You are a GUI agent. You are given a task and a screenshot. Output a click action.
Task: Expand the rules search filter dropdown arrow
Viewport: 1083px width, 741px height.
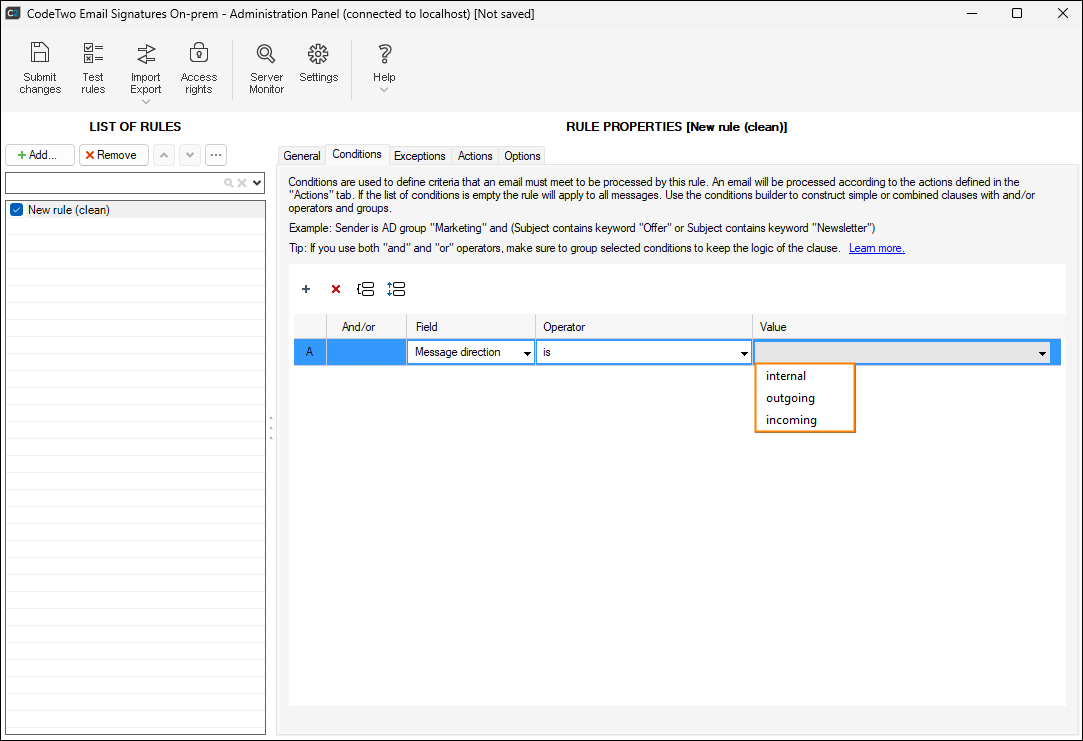[258, 183]
